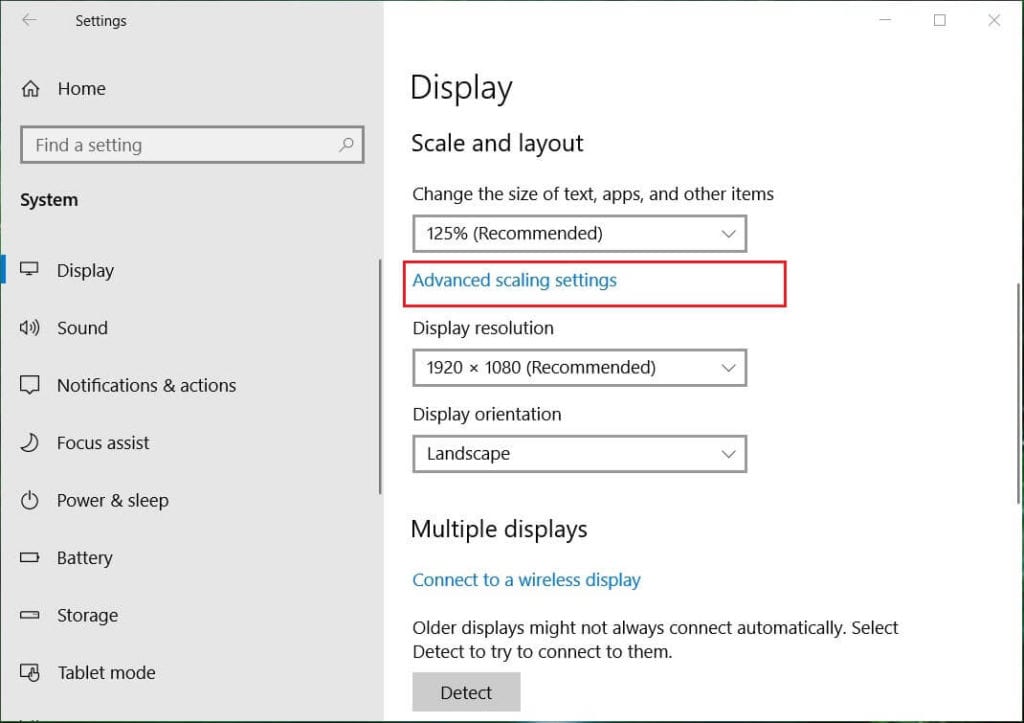1024x723 pixels.
Task: Click the Battery icon in sidebar
Action: (30, 557)
